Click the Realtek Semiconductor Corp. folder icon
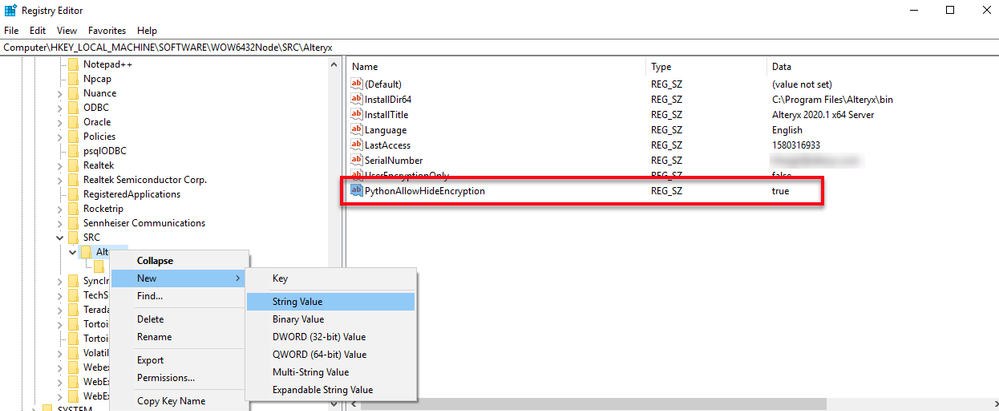999x411 pixels. [73, 180]
